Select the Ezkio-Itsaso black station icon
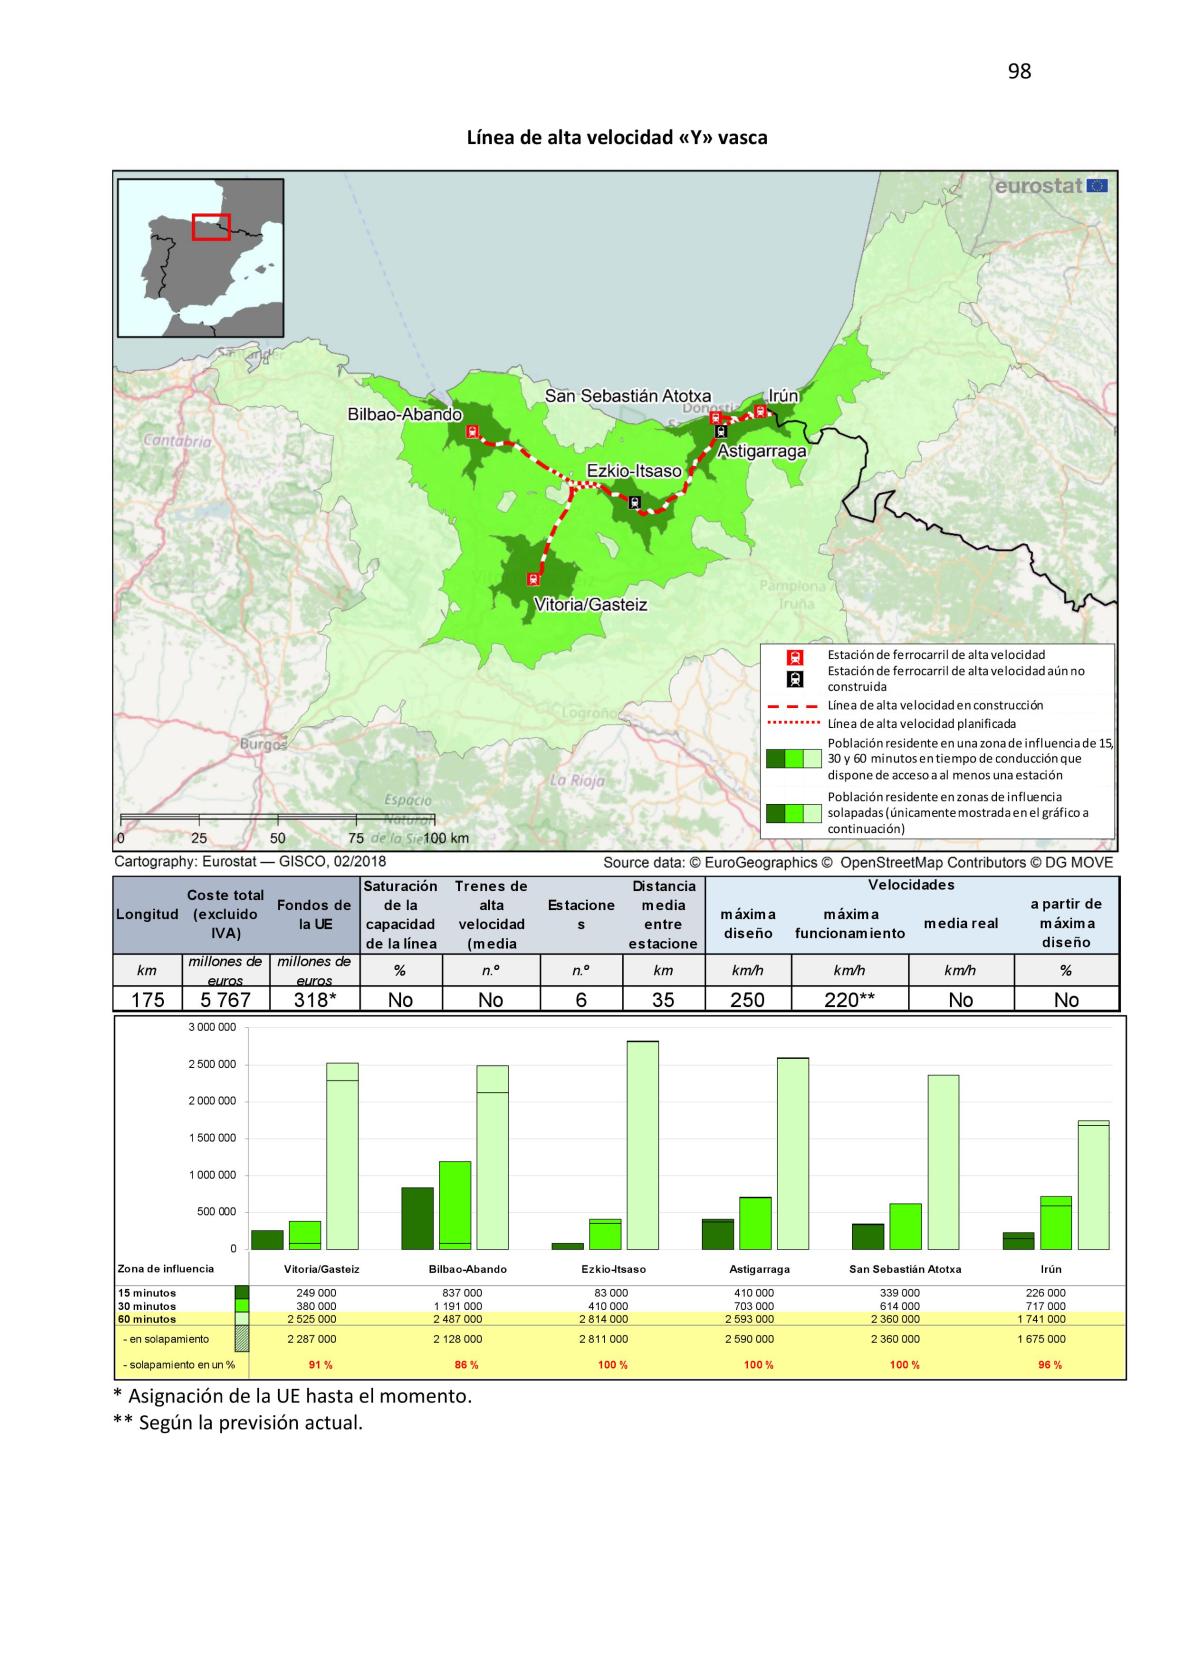 633,503
